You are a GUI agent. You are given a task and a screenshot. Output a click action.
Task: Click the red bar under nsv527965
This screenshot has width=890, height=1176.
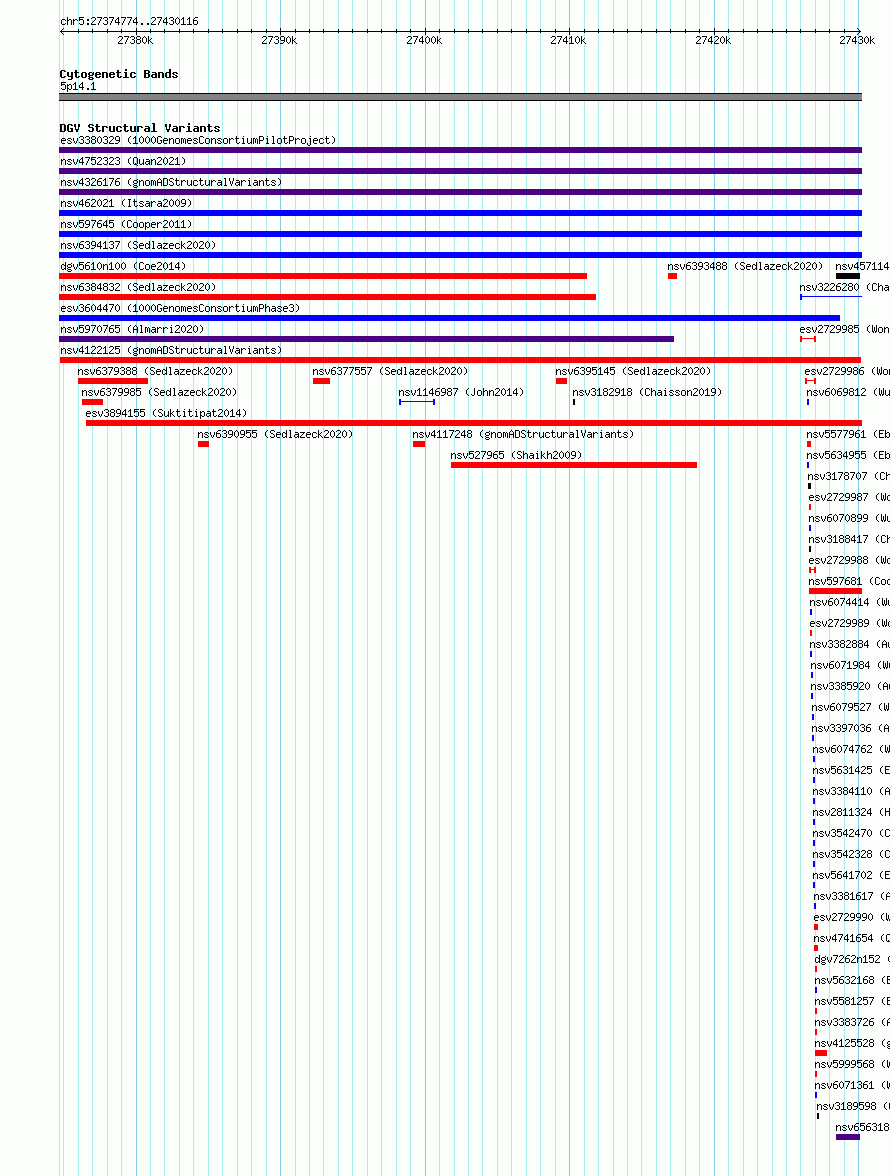click(x=574, y=465)
